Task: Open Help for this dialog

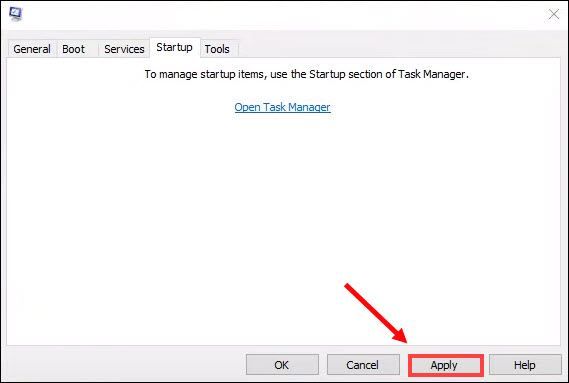Action: 525,365
